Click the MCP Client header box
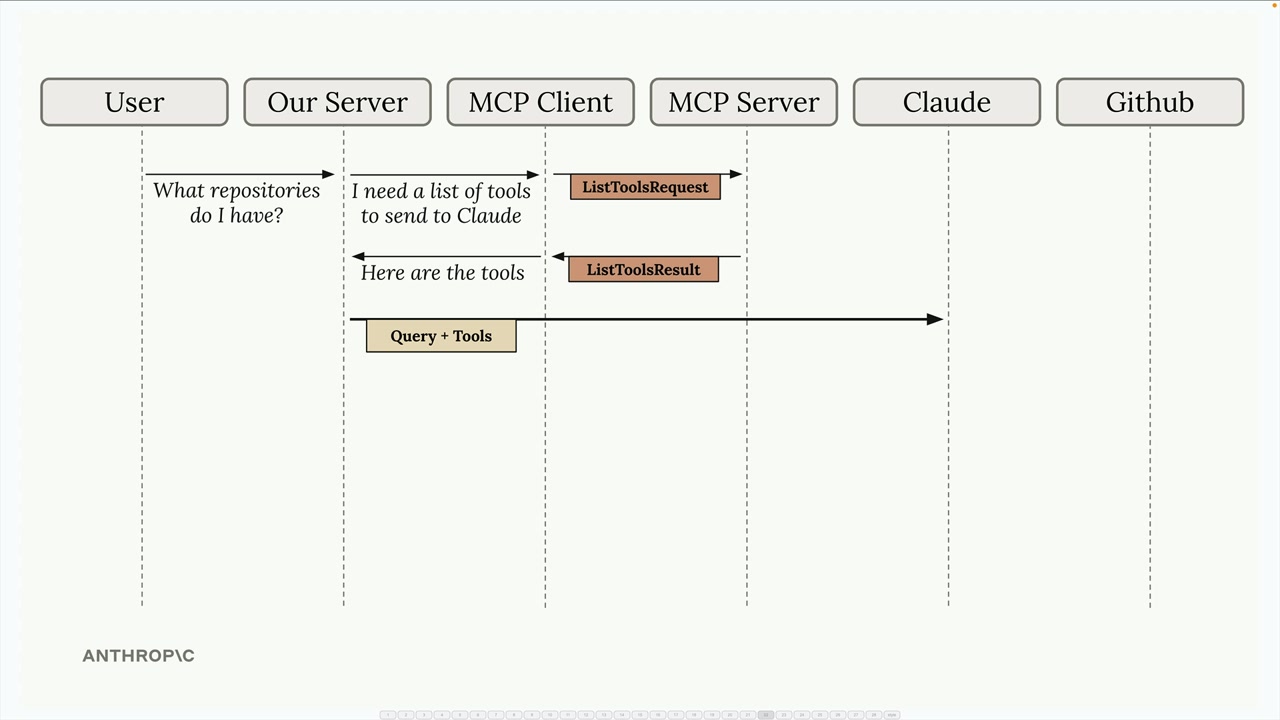This screenshot has width=1280, height=720. [540, 102]
